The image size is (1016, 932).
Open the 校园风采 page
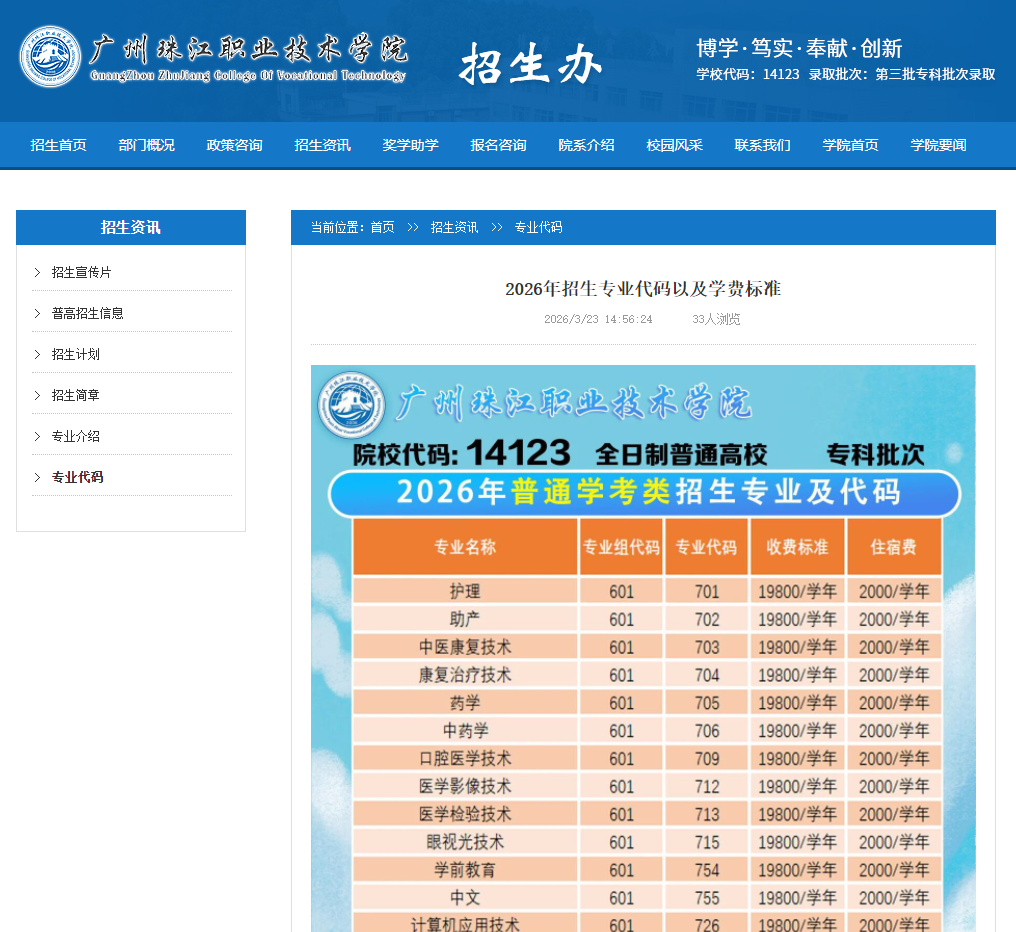point(674,145)
